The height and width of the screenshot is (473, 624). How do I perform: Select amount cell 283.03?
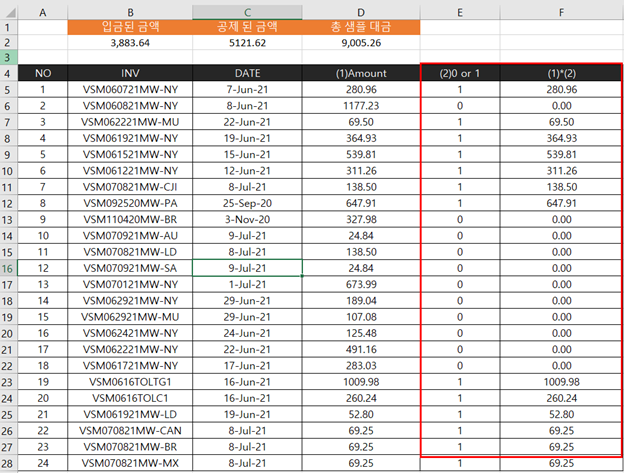tap(361, 366)
